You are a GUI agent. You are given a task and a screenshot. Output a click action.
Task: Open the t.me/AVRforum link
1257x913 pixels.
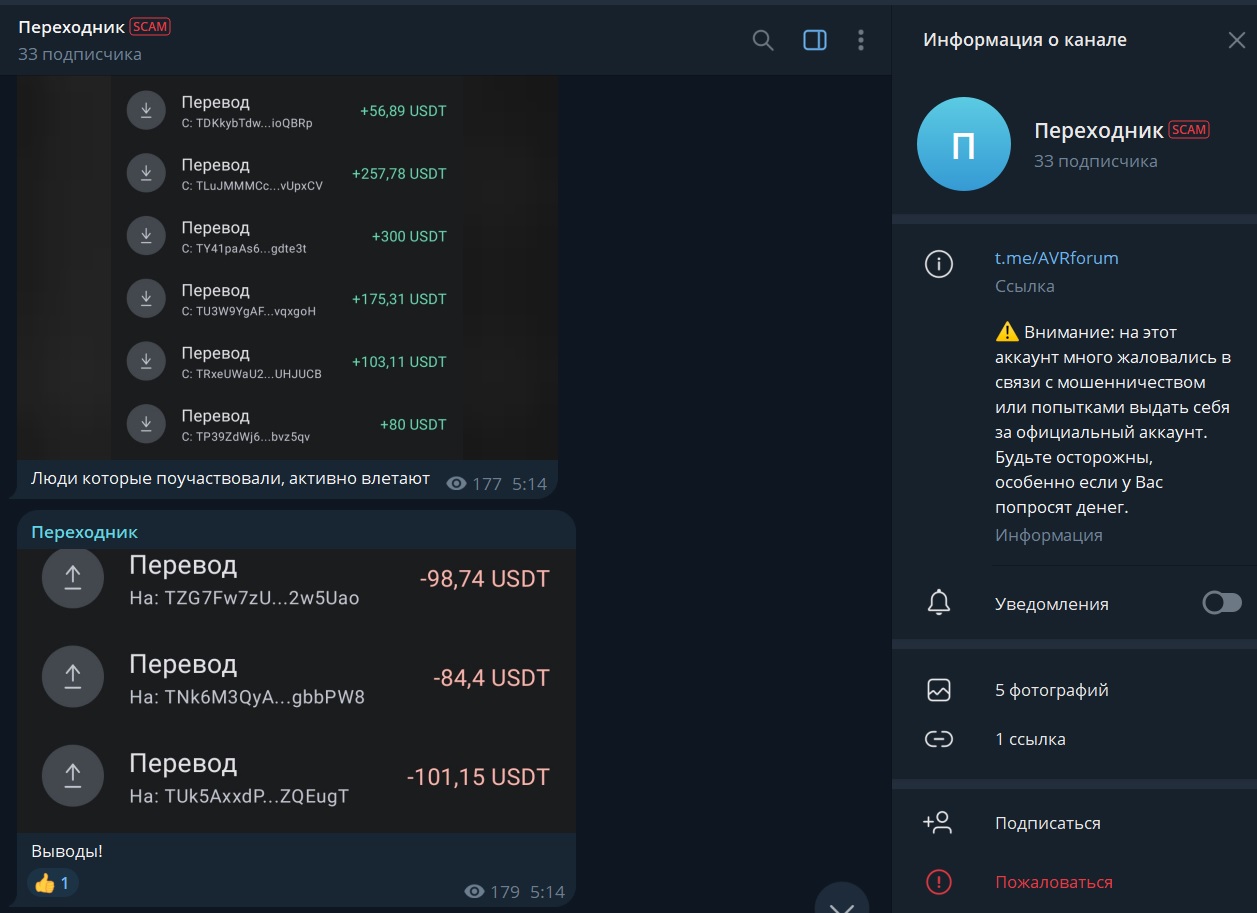1057,258
